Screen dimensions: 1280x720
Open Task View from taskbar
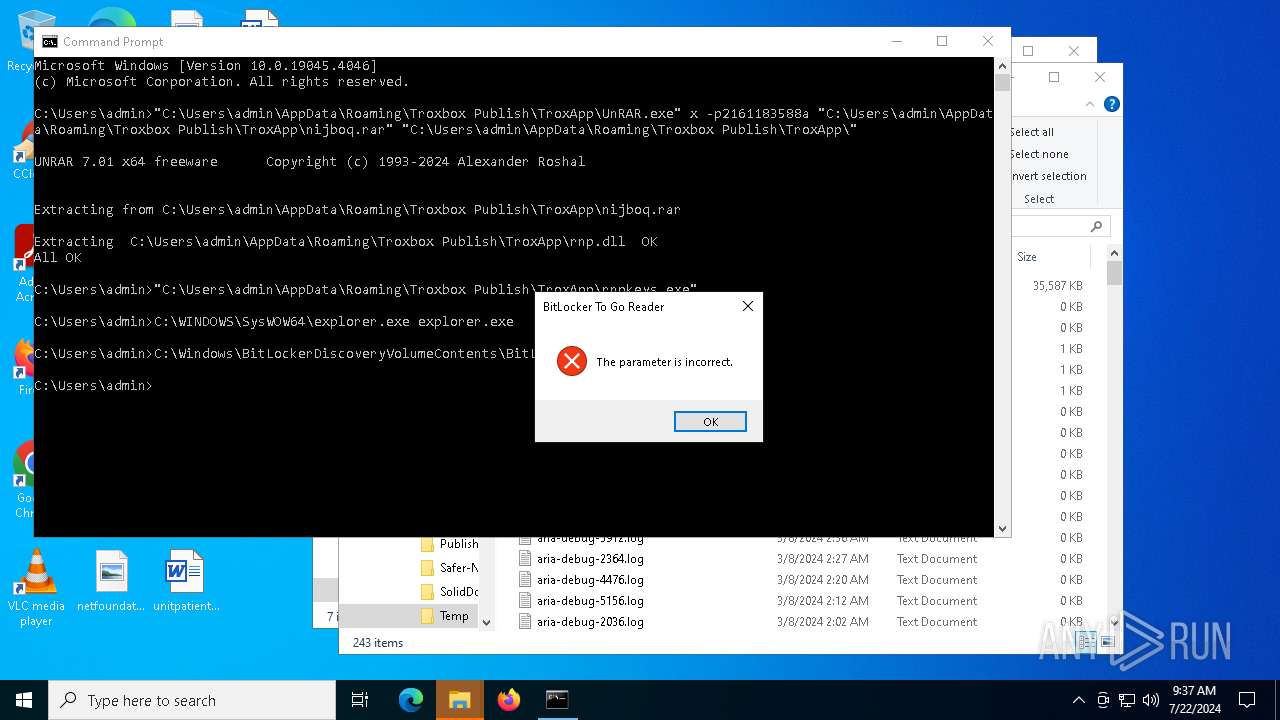coord(360,700)
